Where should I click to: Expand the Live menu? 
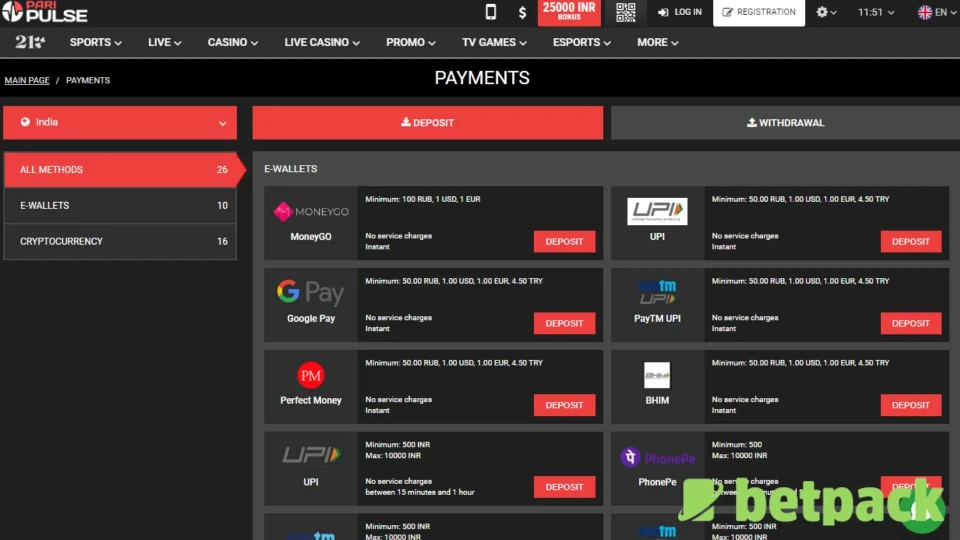click(x=164, y=42)
